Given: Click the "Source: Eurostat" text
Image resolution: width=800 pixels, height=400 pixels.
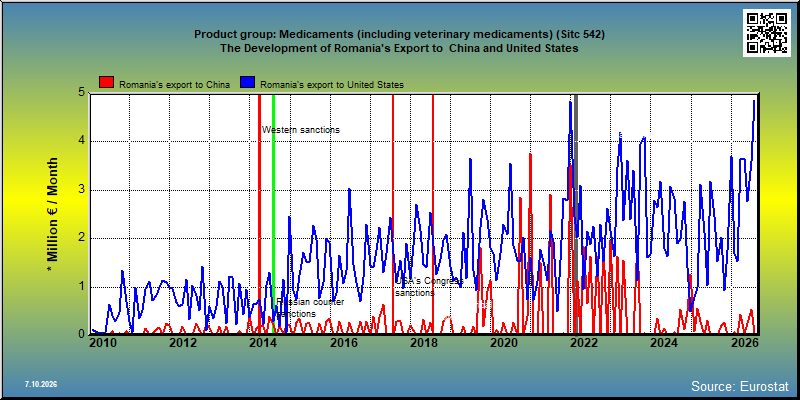Looking at the screenshot, I should 740,386.
